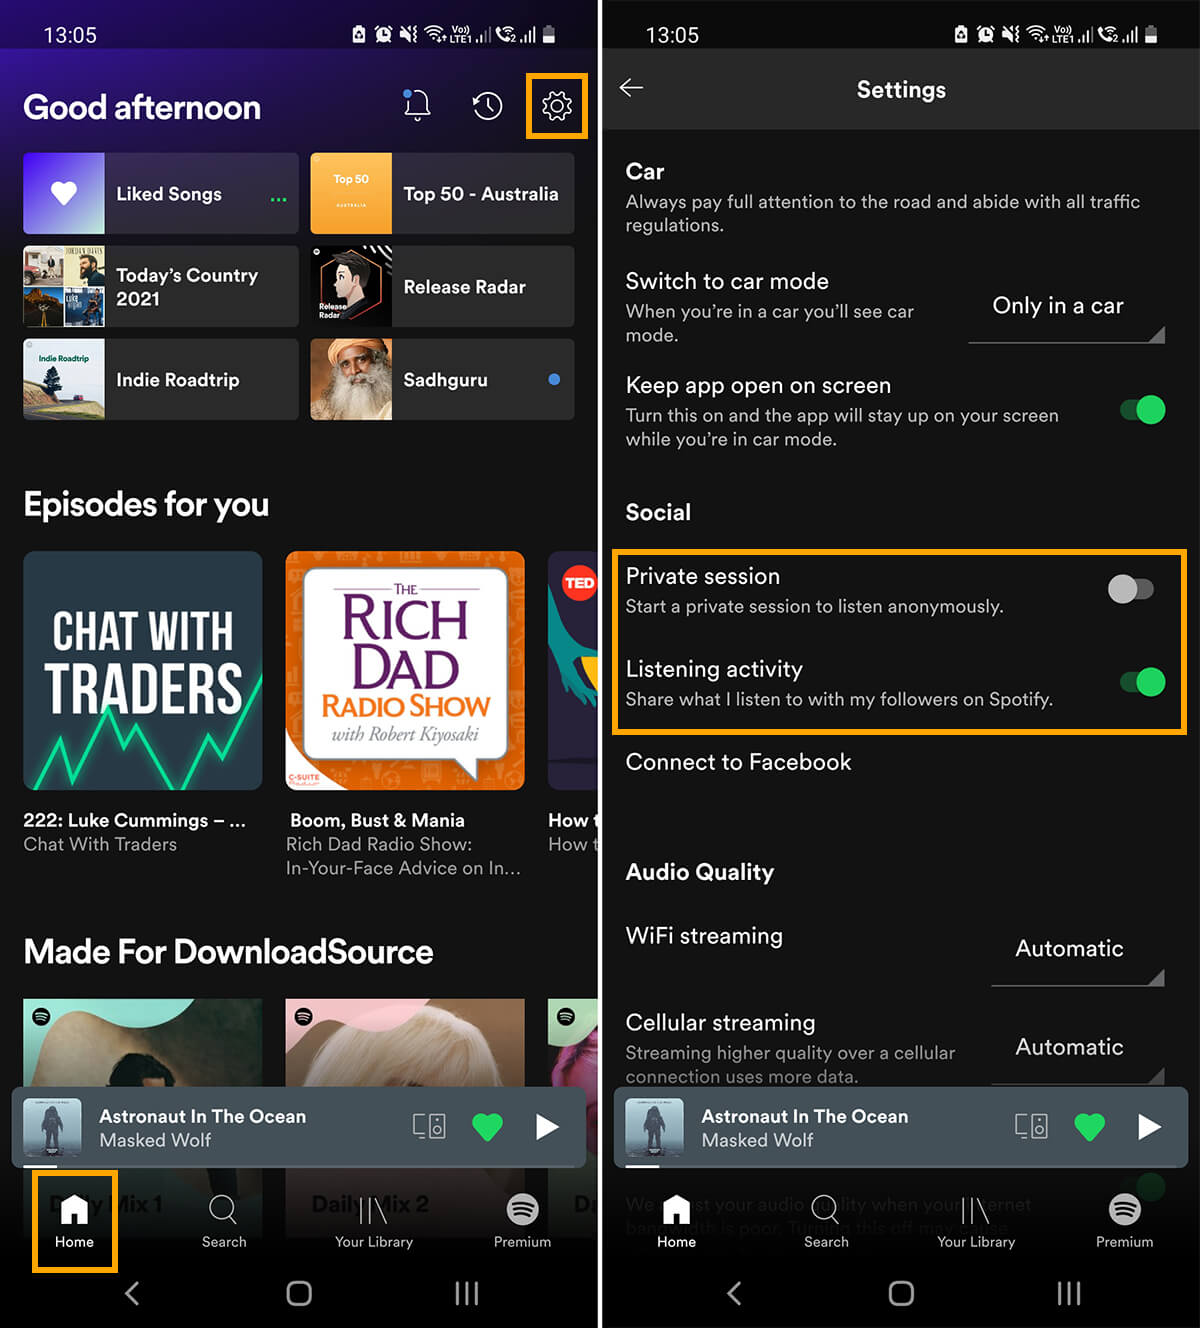Open Your Library tab on left screen
This screenshot has width=1200, height=1328.
(x=373, y=1221)
